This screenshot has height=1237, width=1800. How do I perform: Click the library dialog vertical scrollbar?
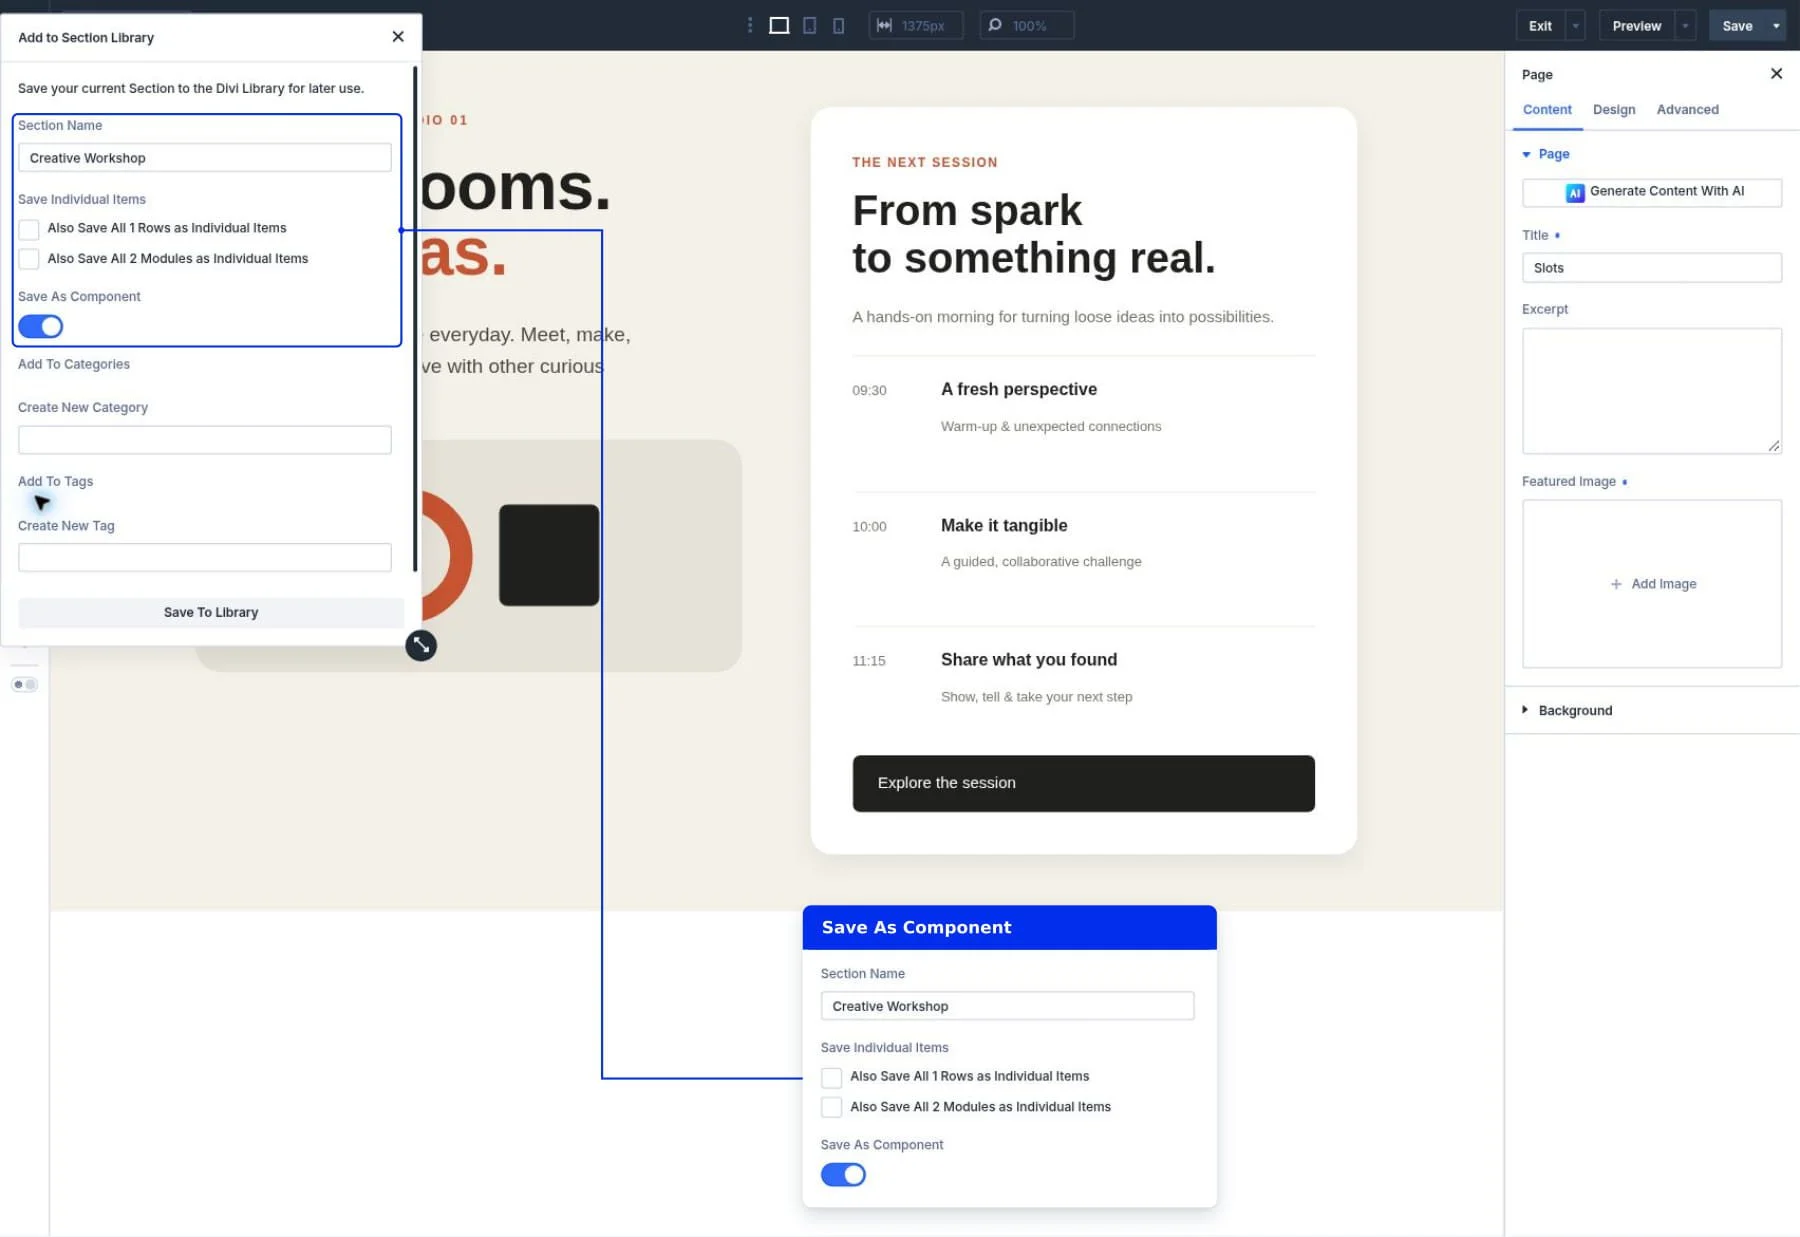pyautogui.click(x=415, y=318)
